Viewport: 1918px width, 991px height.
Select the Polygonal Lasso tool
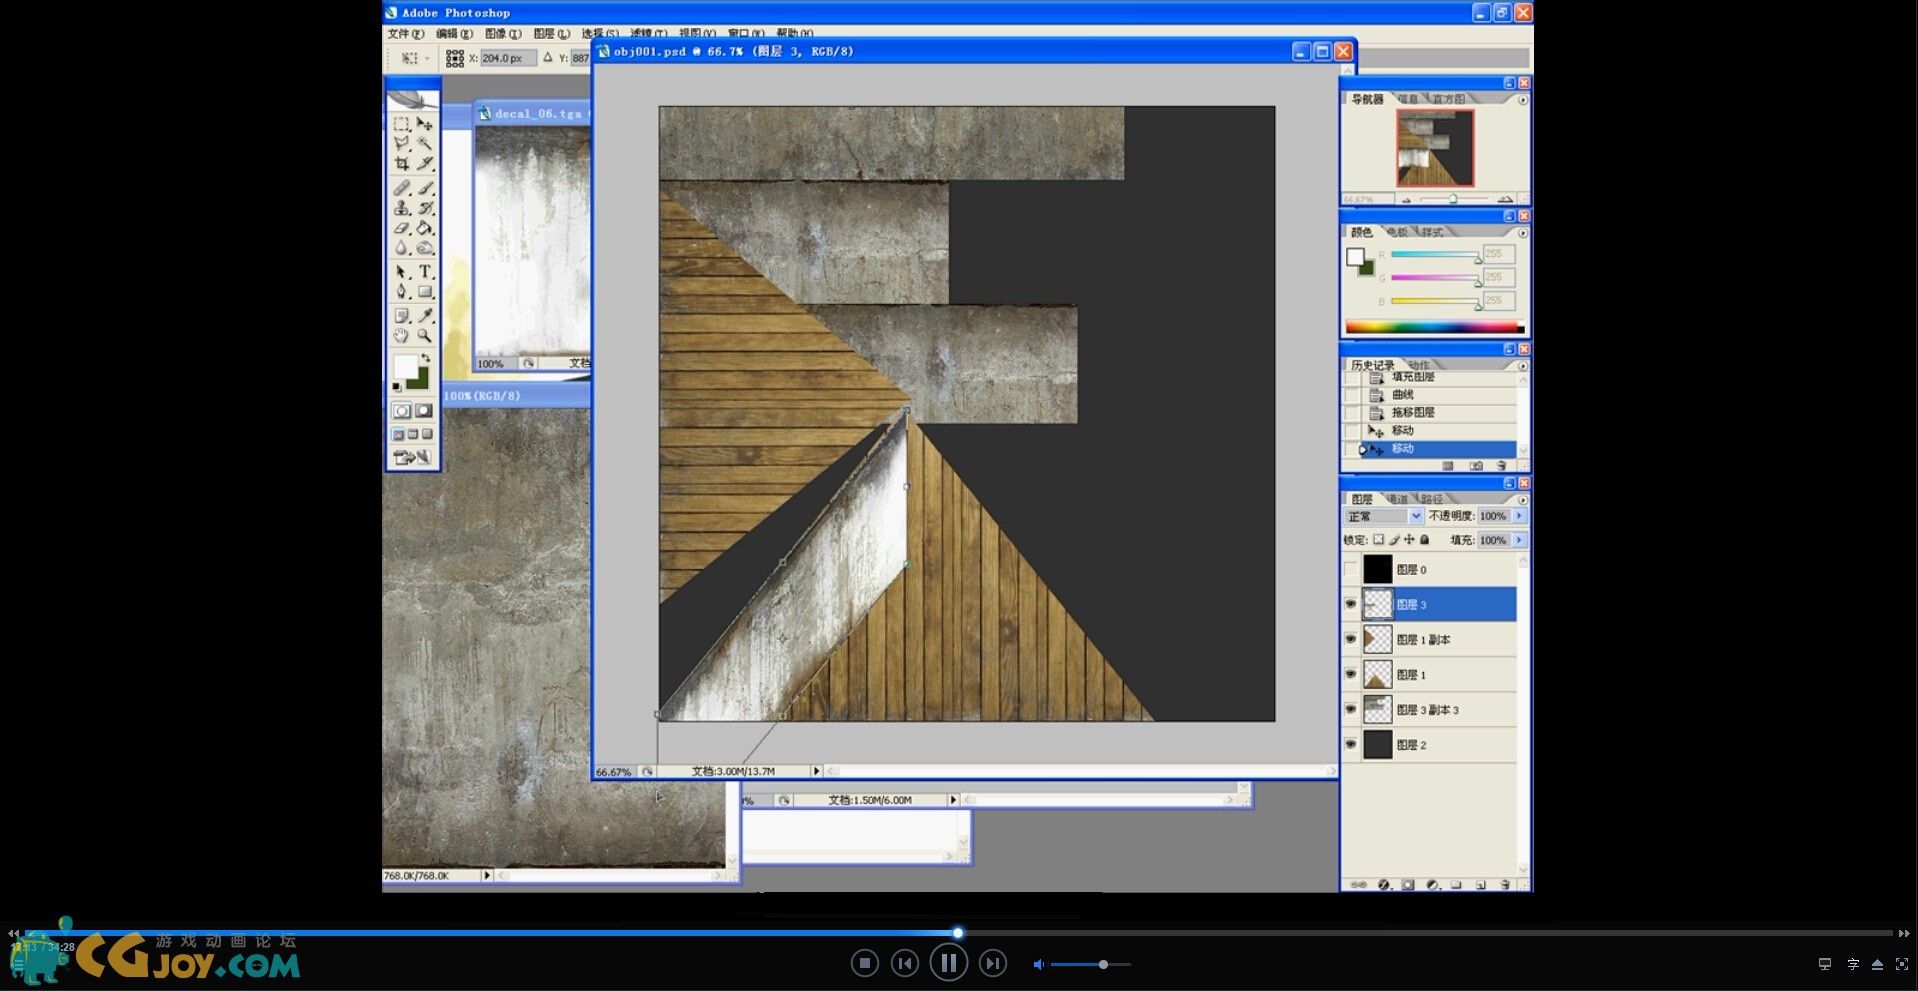pyautogui.click(x=402, y=144)
